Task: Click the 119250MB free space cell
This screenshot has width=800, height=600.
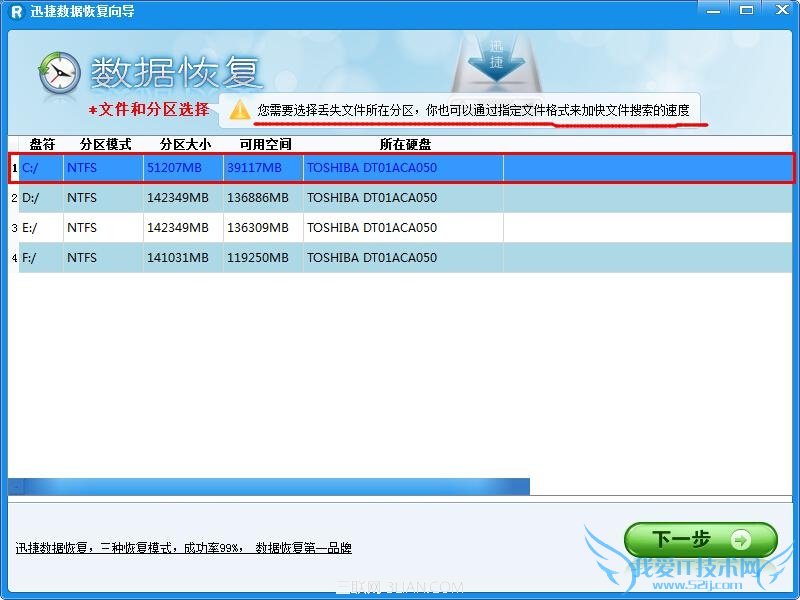Action: tap(263, 258)
